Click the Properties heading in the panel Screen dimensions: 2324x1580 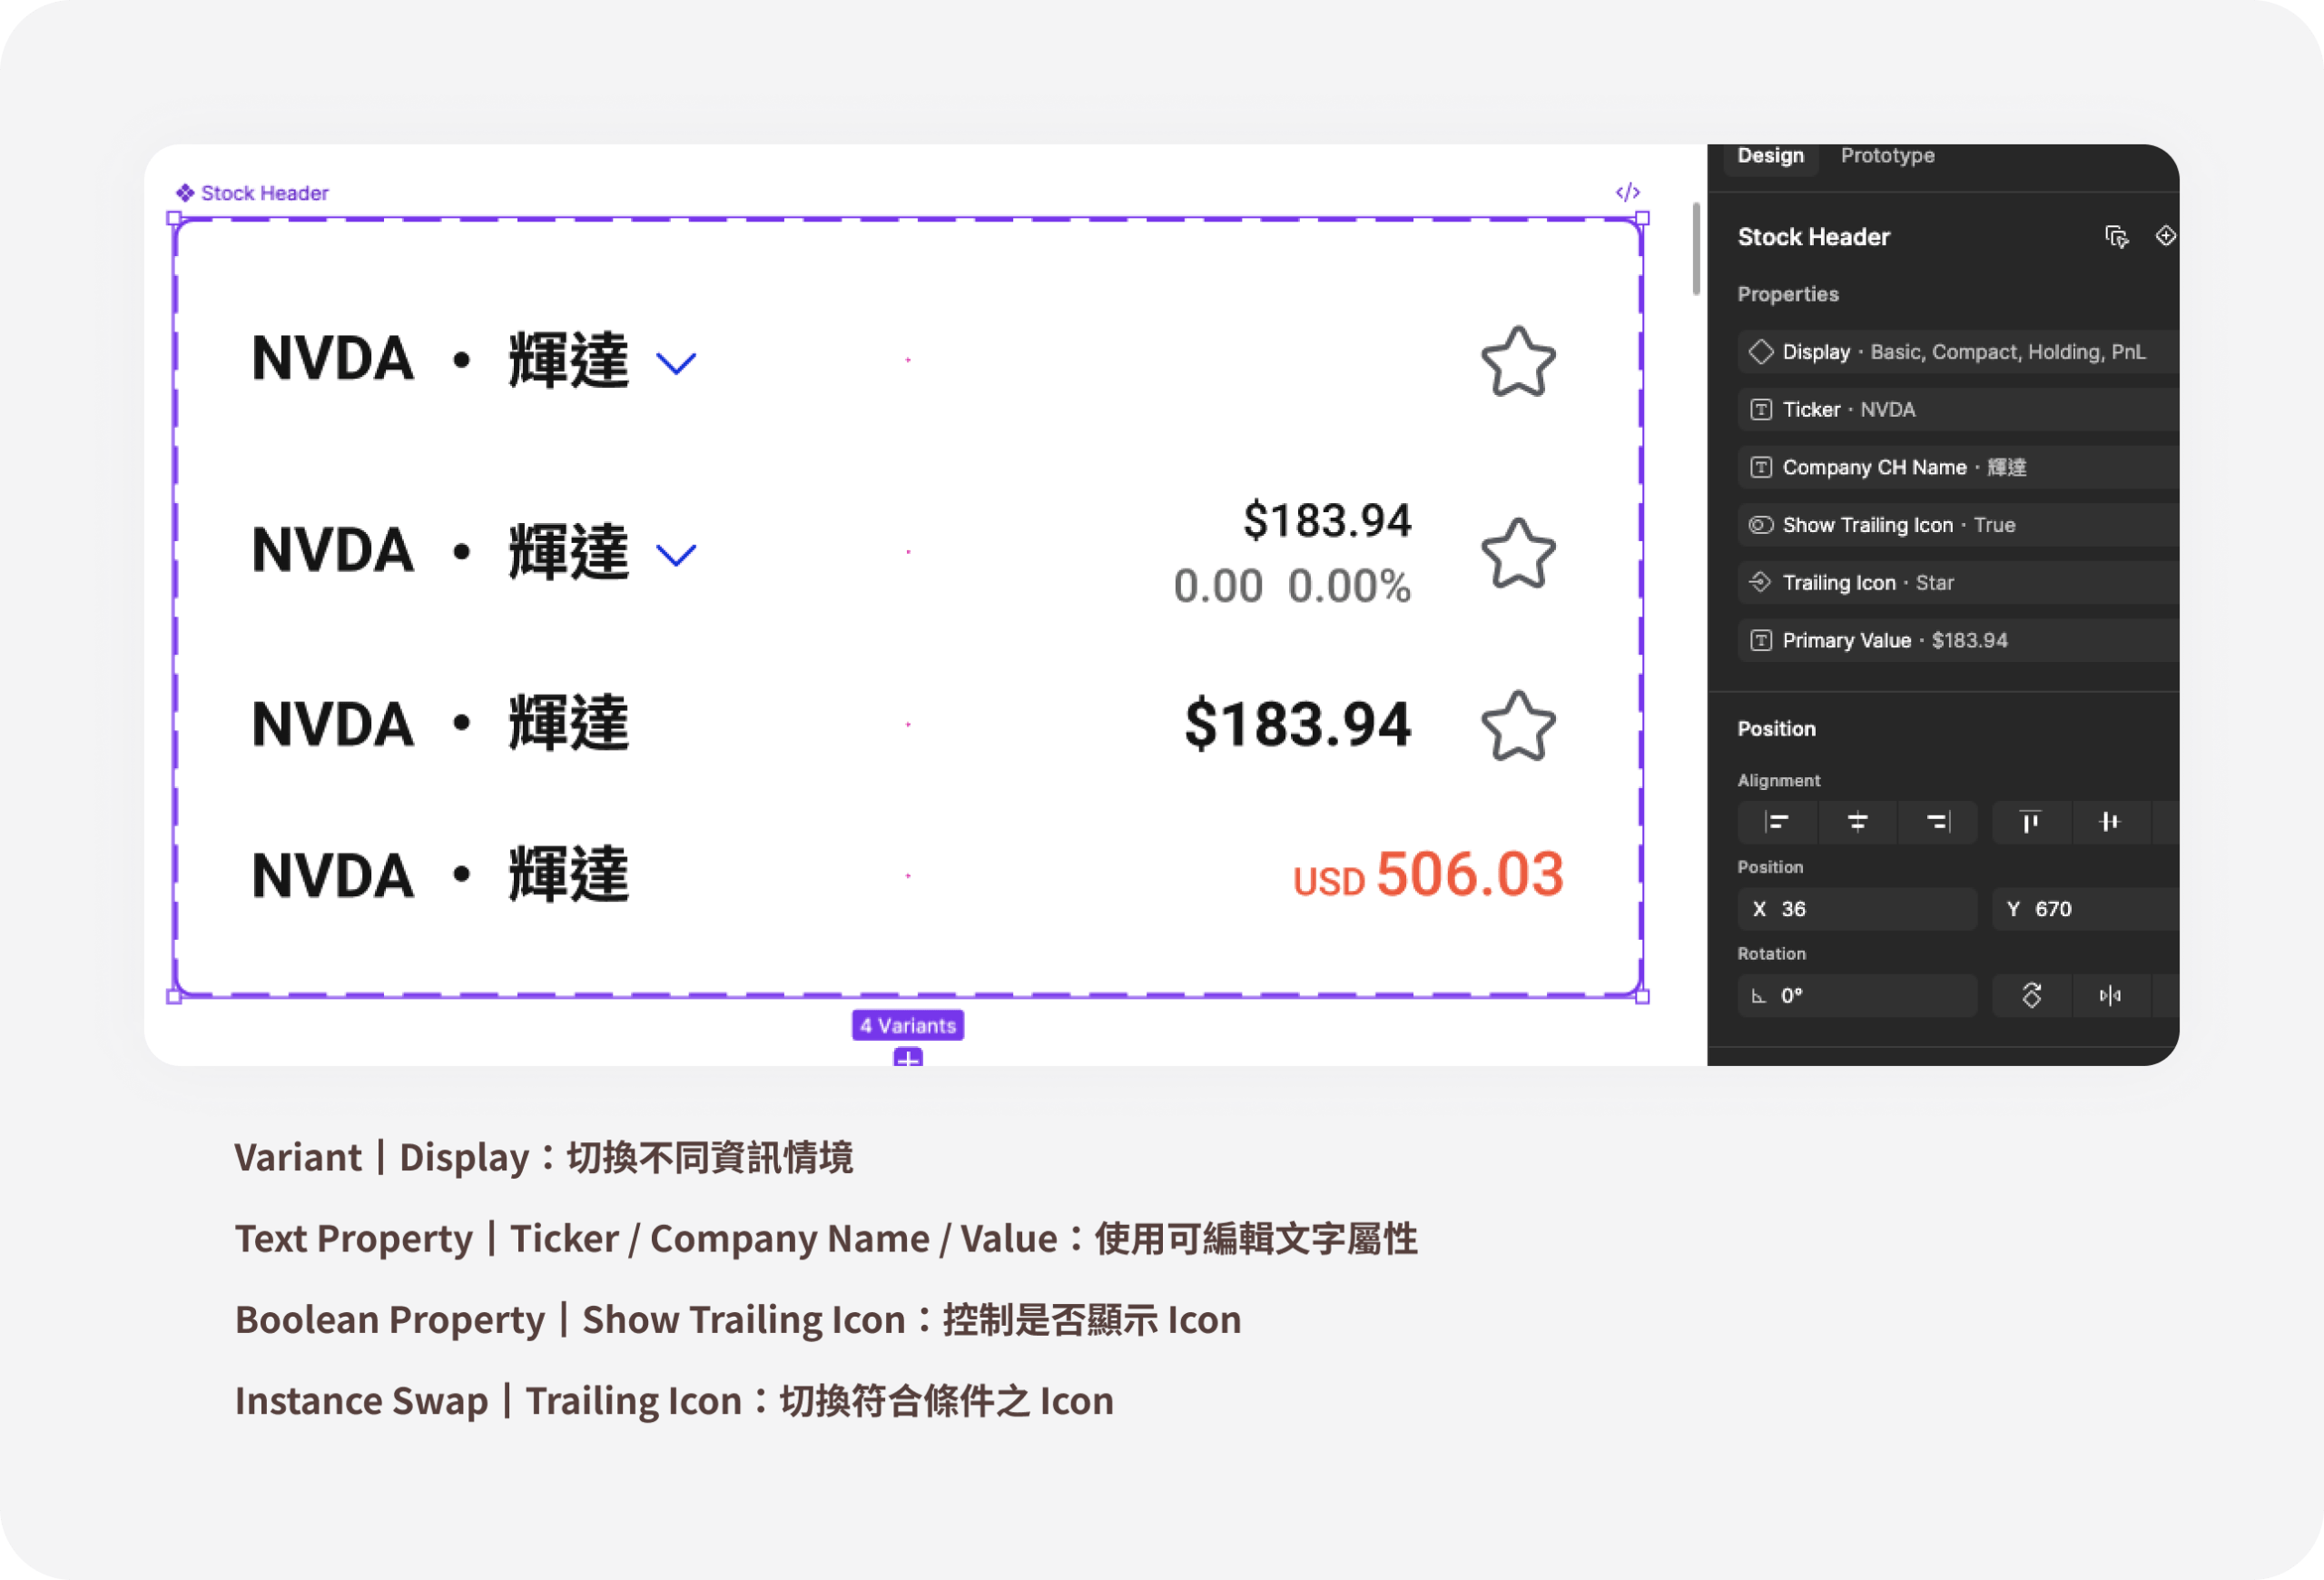(x=1788, y=294)
